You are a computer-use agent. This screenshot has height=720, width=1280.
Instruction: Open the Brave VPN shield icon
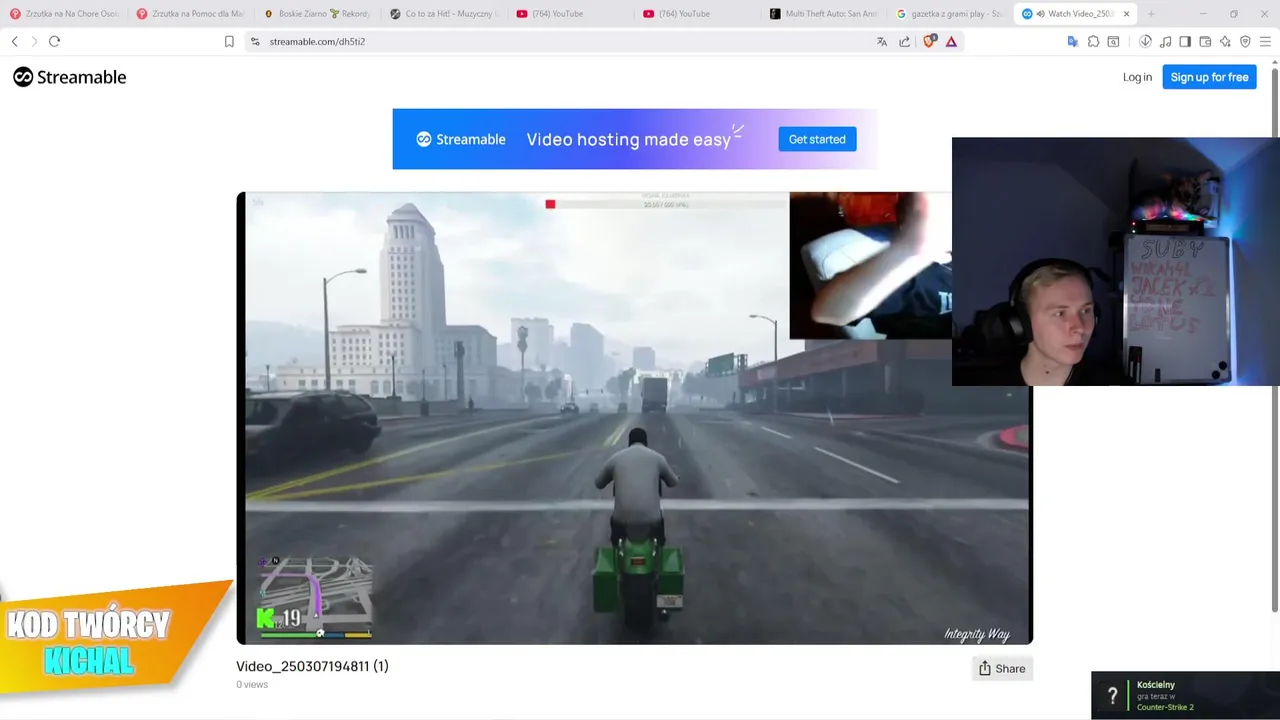1245,41
